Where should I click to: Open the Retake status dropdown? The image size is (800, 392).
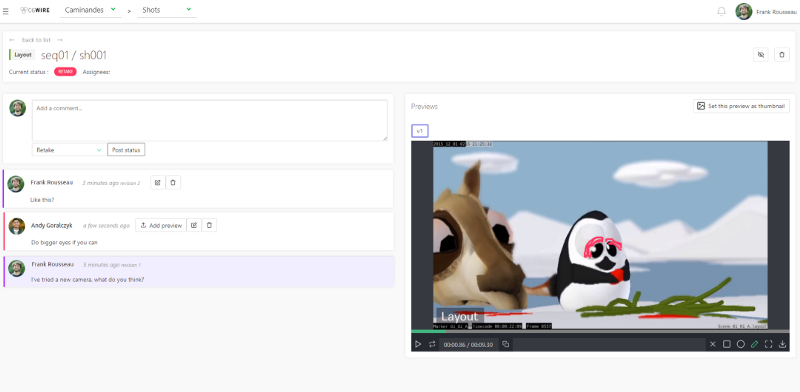(x=69, y=150)
